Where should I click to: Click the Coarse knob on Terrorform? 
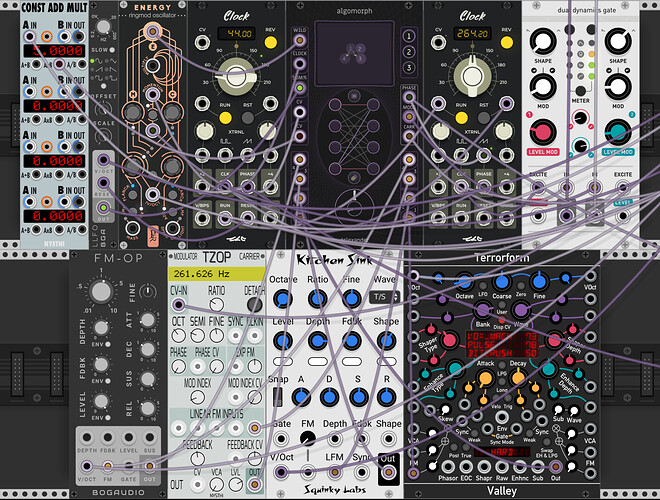[x=501, y=282]
